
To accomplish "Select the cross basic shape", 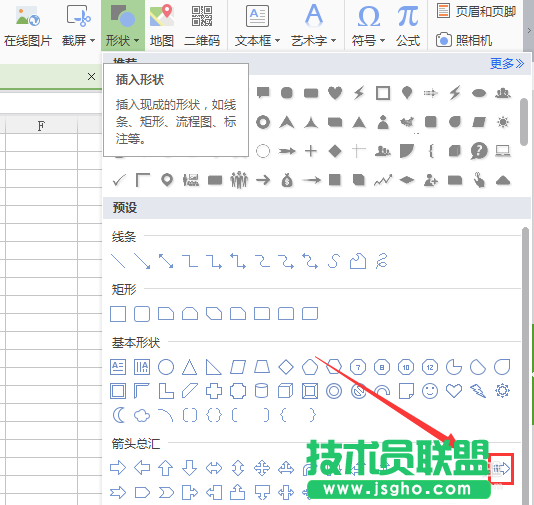I will [x=214, y=391].
